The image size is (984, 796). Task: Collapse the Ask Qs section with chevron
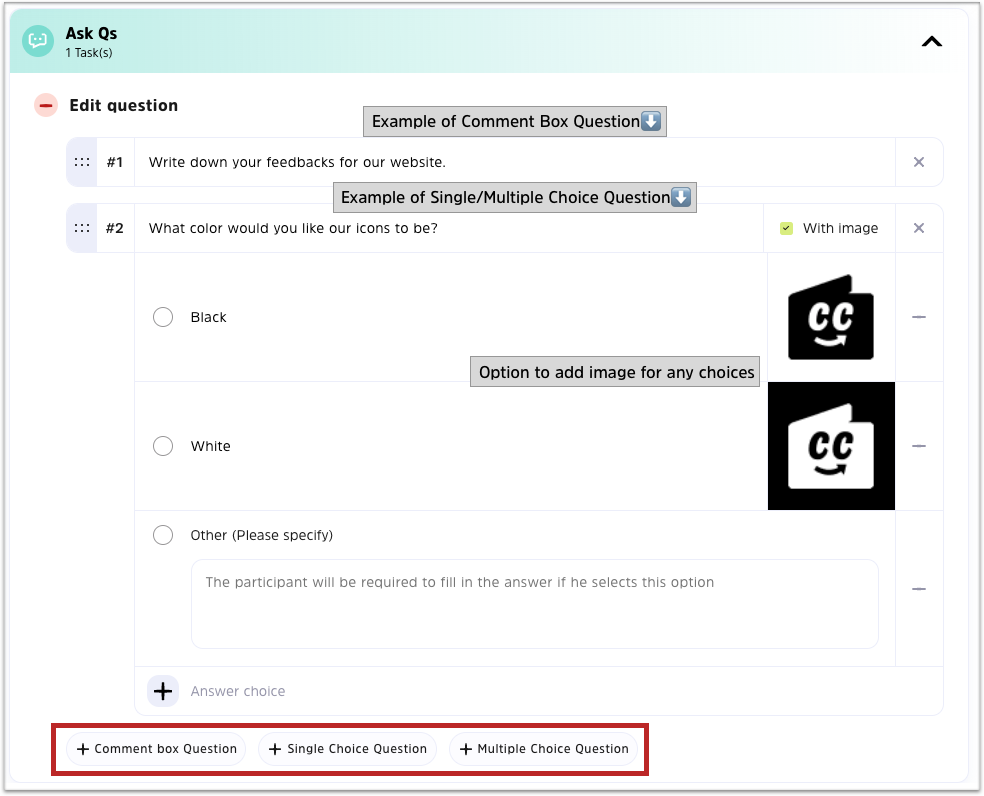pos(931,41)
